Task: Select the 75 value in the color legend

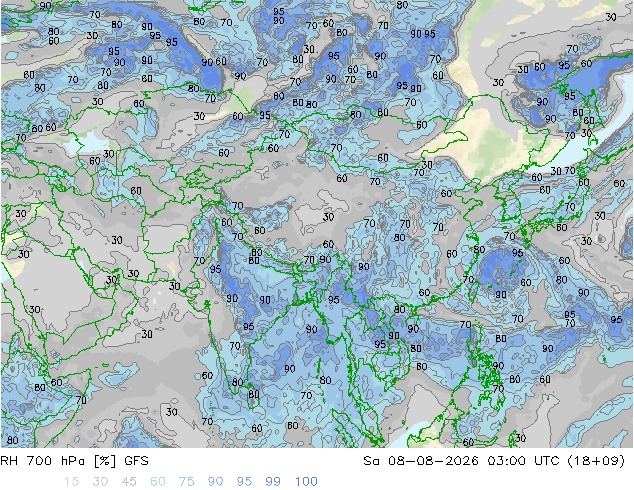Action: pos(186,482)
